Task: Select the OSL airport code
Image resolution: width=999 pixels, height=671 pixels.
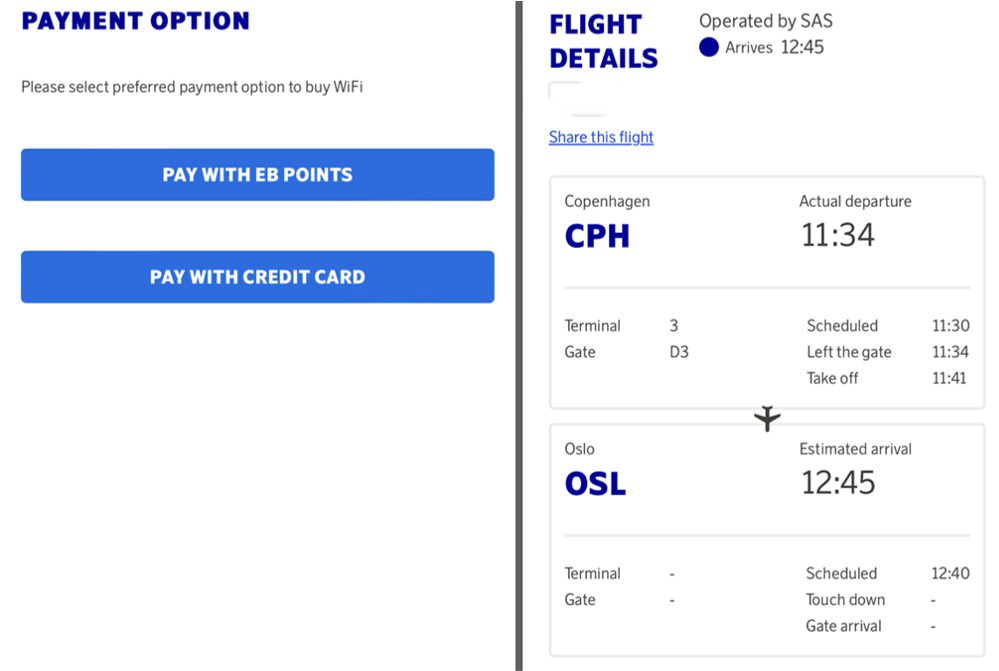Action: click(595, 484)
